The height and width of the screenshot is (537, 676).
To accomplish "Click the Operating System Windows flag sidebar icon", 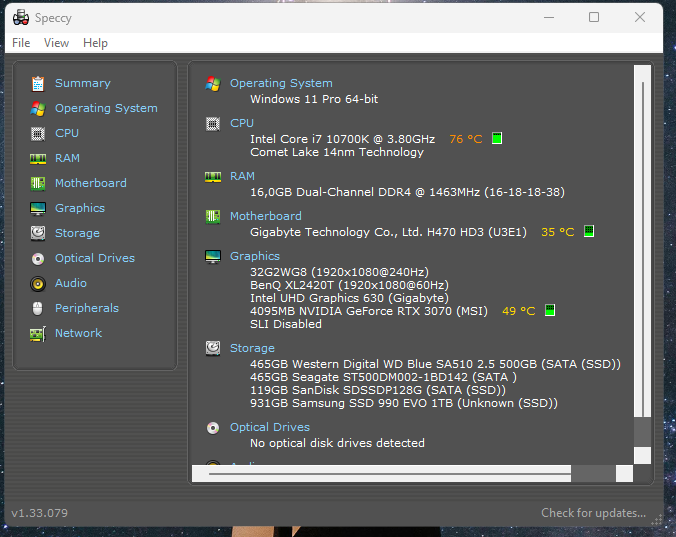I will (x=38, y=108).
